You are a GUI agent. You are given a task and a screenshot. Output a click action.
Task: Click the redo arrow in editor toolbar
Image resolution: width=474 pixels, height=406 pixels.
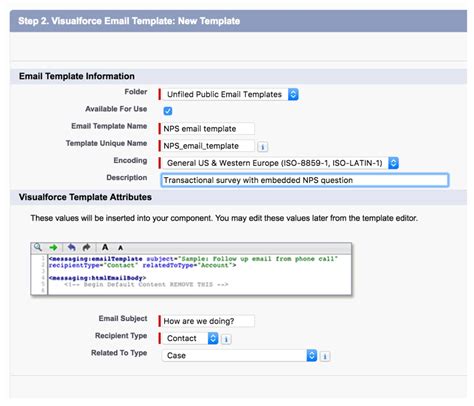point(87,247)
